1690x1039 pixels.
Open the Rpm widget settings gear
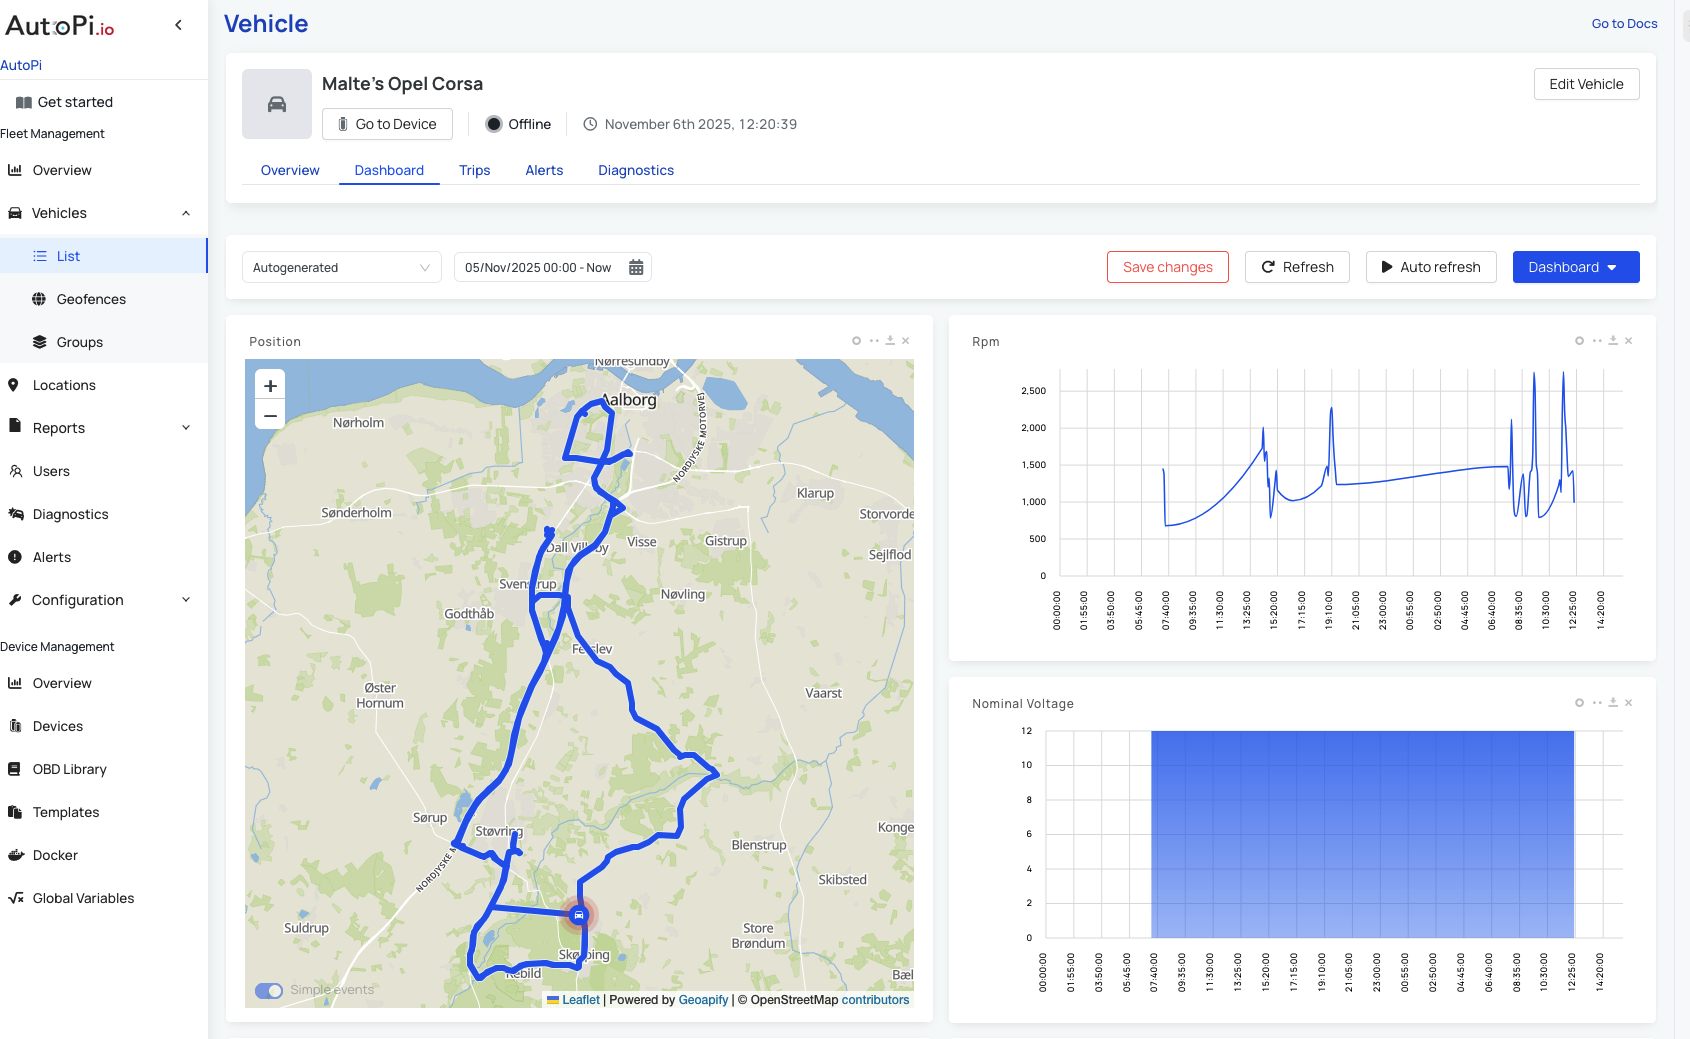point(1579,340)
